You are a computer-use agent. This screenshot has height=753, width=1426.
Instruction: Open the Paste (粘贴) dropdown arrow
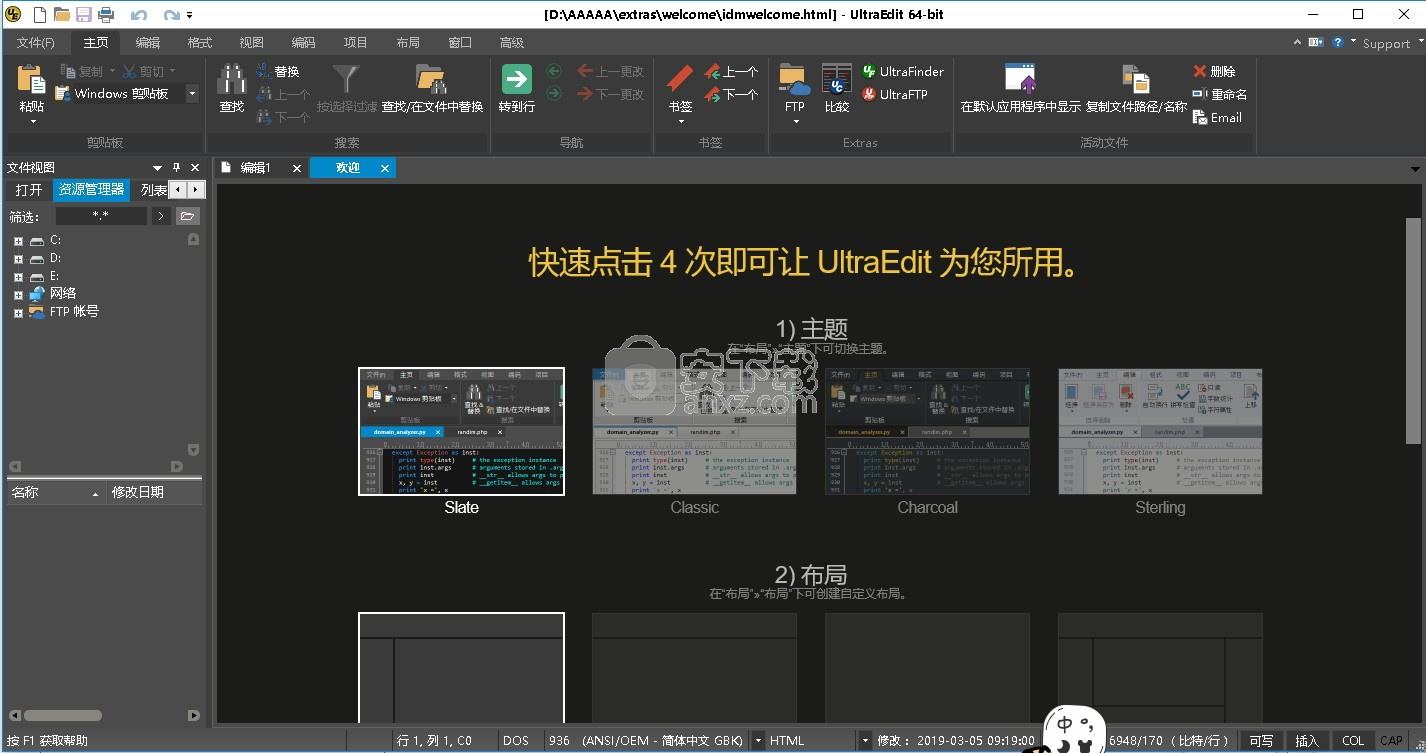click(x=32, y=122)
